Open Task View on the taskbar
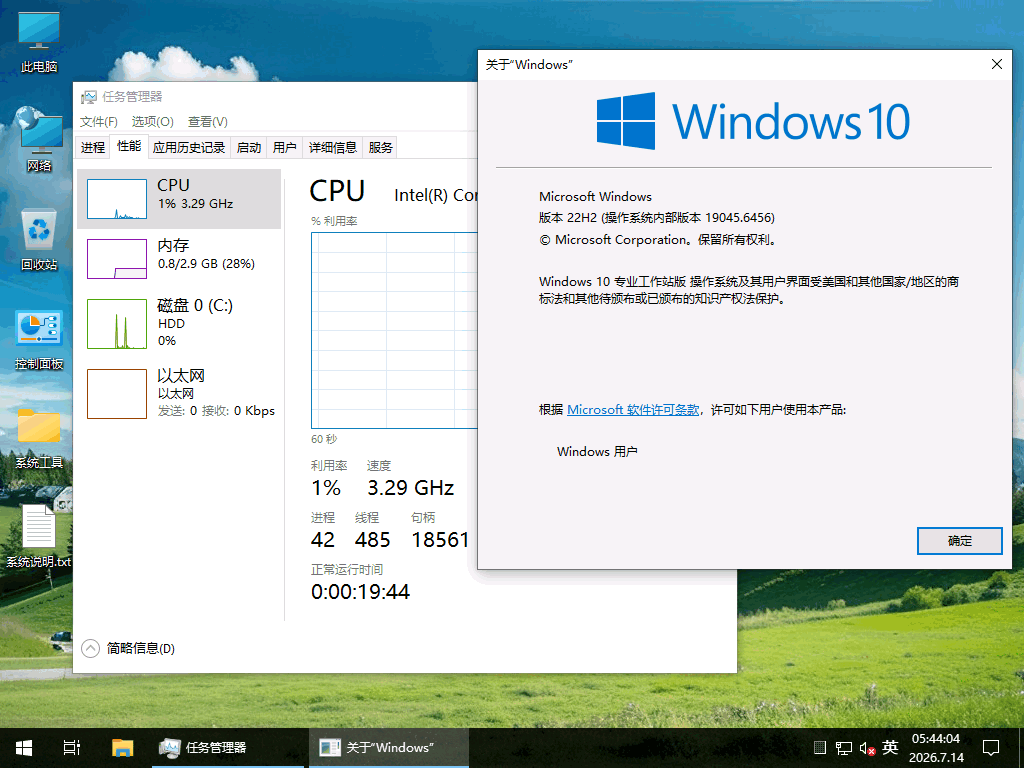The image size is (1024, 768). (72, 748)
